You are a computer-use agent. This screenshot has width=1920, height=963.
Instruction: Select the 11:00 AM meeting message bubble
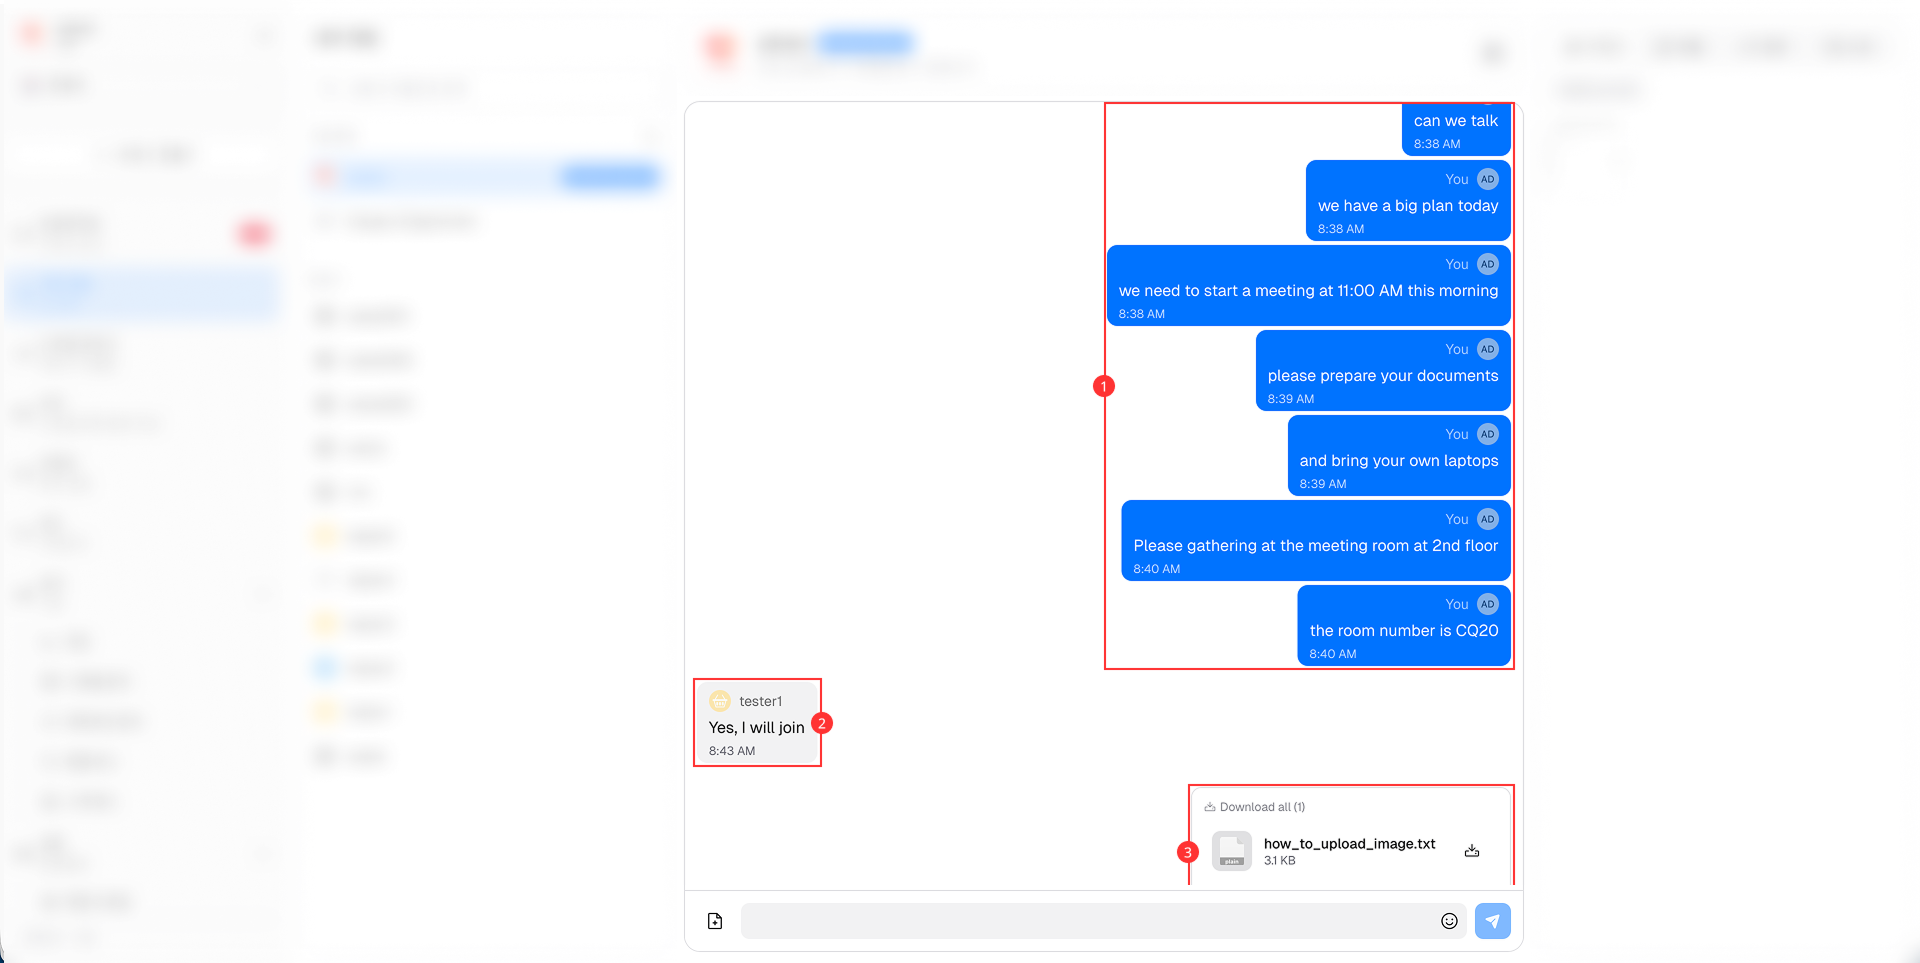click(x=1307, y=291)
